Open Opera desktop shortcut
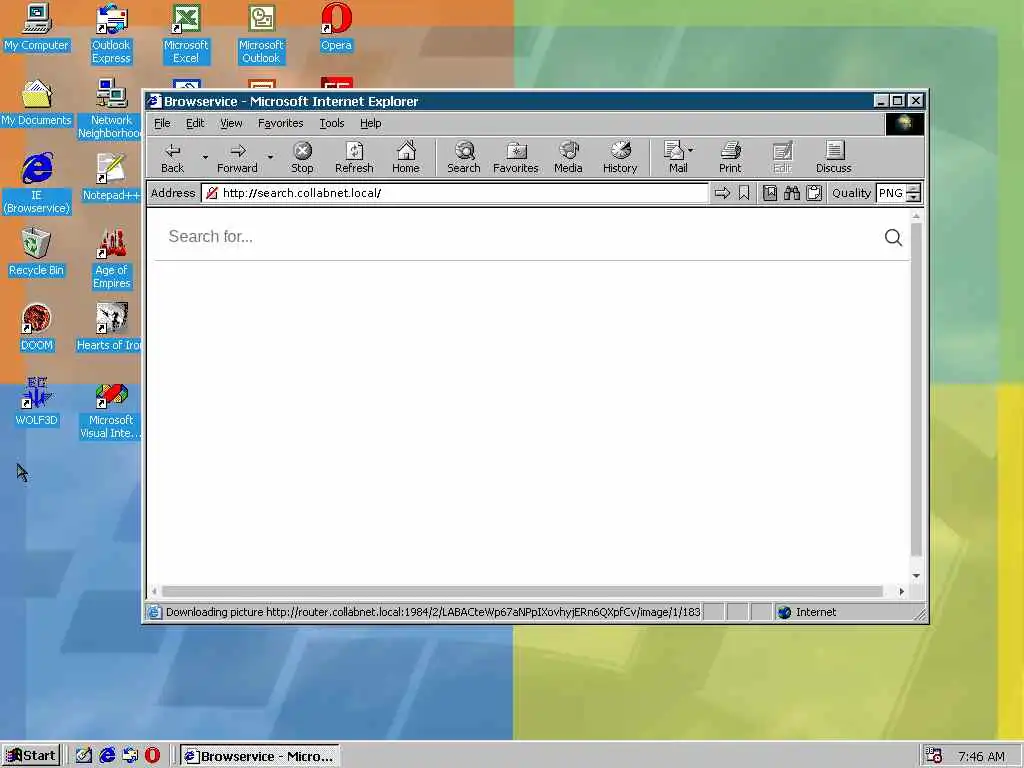Image resolution: width=1024 pixels, height=768 pixels. tap(336, 27)
